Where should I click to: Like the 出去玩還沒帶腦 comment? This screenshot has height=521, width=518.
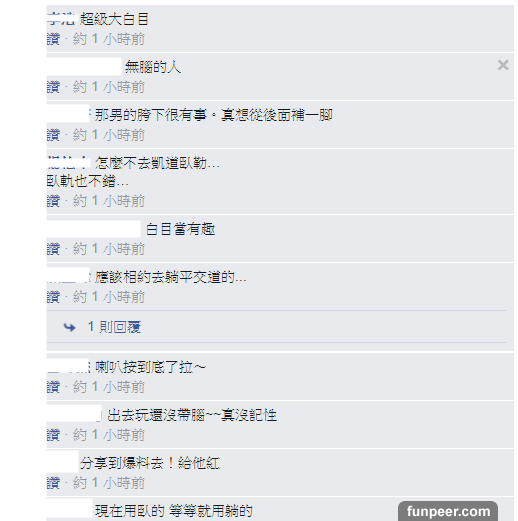pyautogui.click(x=53, y=435)
